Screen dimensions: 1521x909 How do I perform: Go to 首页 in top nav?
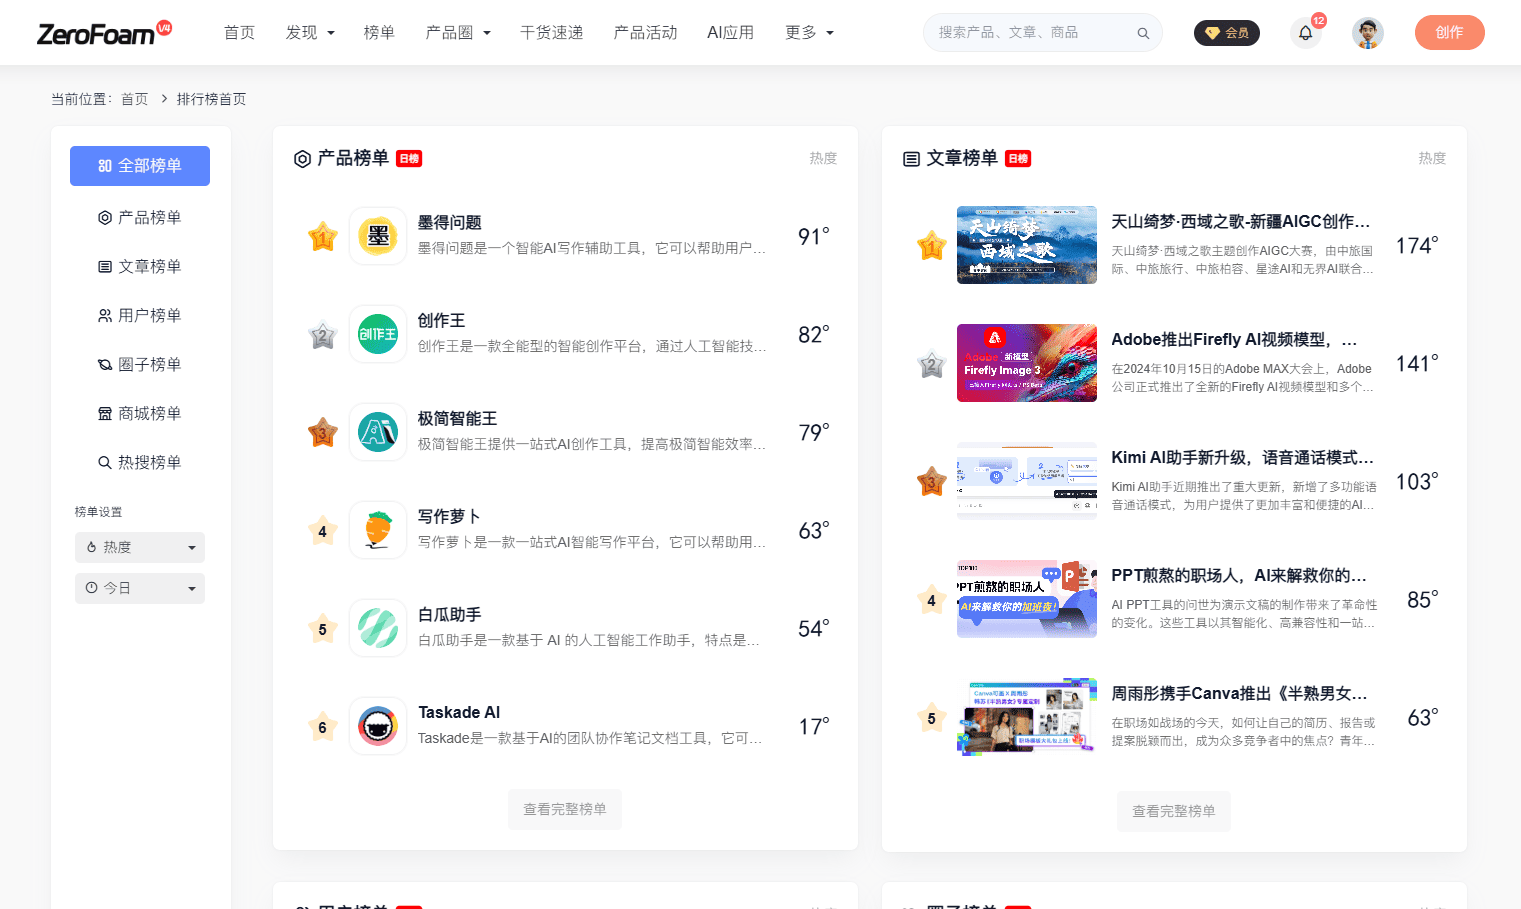point(239,33)
